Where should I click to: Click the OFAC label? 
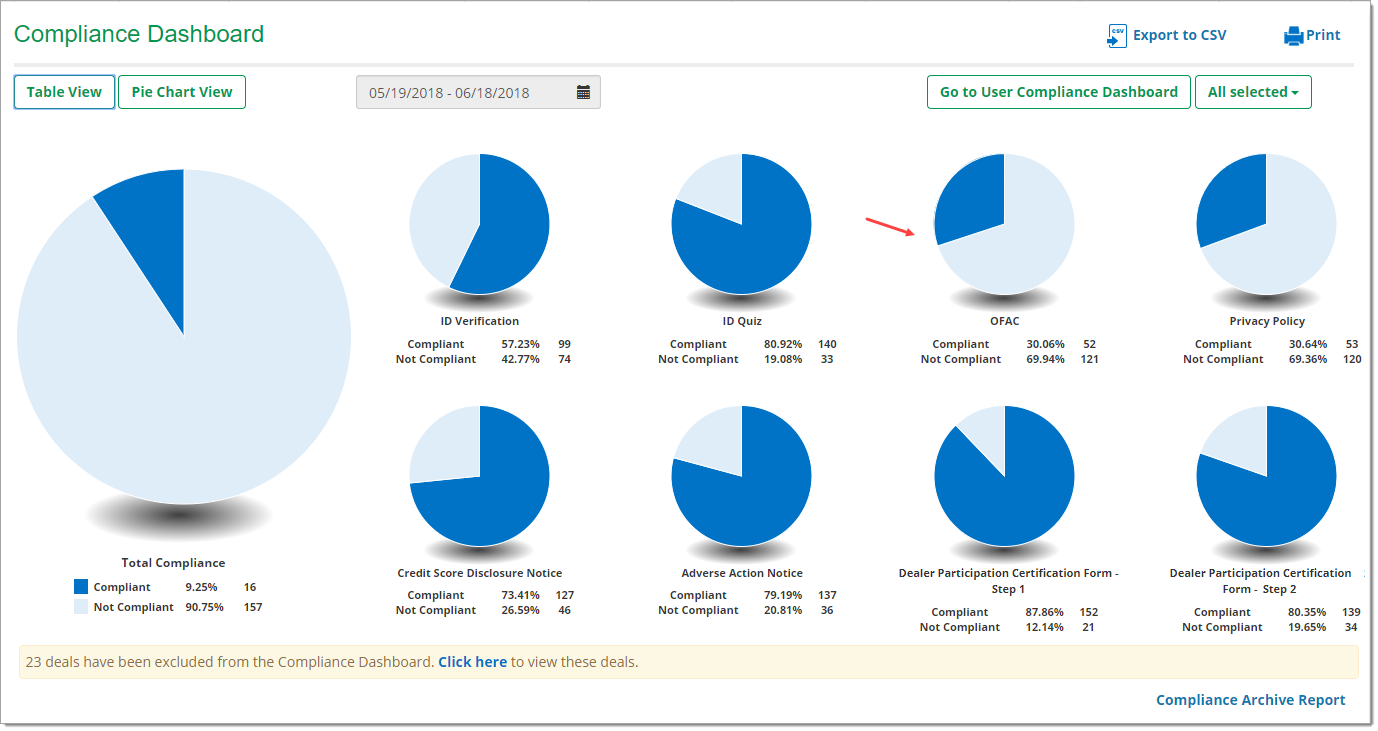coord(1004,322)
